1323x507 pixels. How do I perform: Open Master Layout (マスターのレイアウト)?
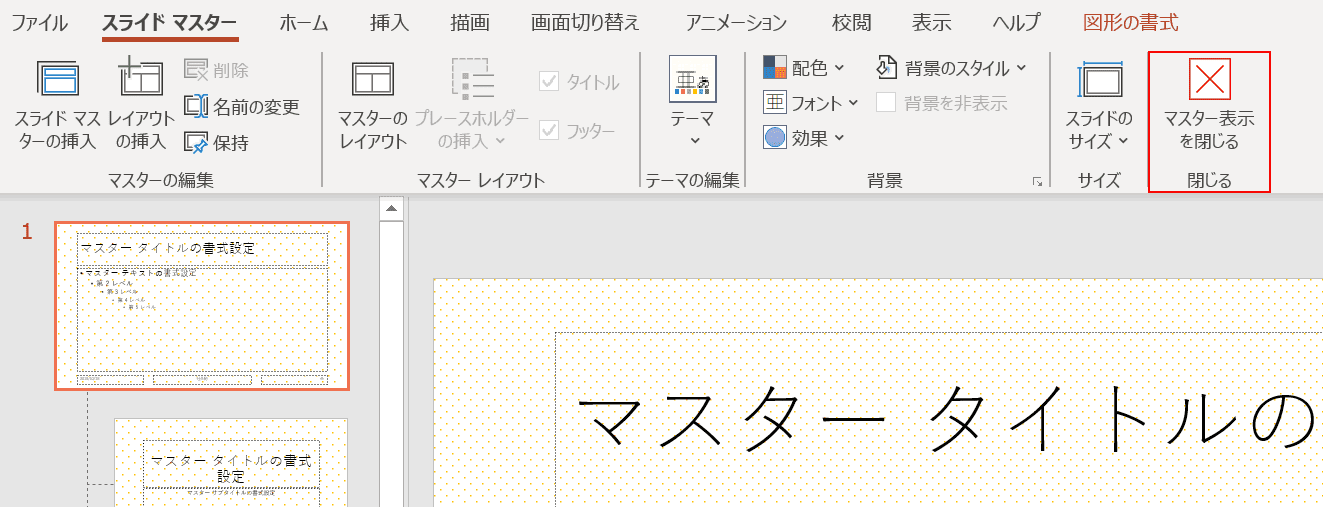click(373, 104)
